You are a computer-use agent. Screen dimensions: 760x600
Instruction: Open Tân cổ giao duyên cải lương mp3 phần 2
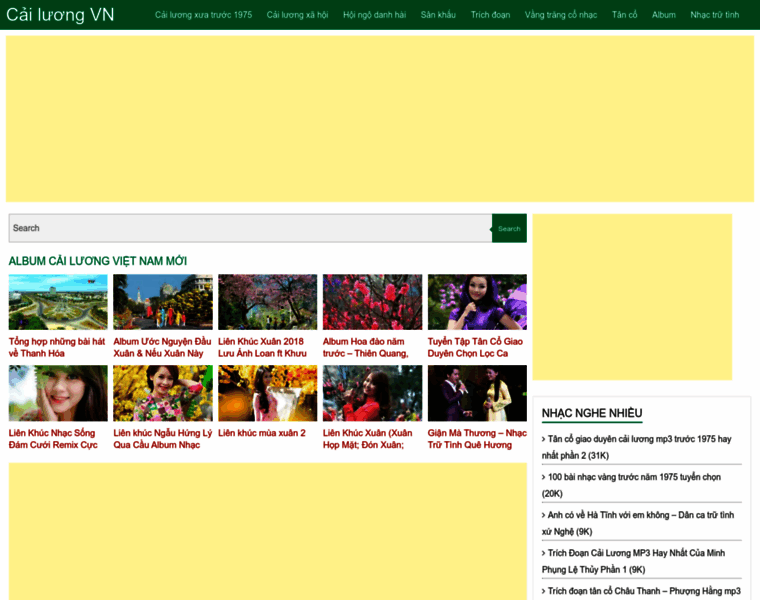(x=637, y=447)
